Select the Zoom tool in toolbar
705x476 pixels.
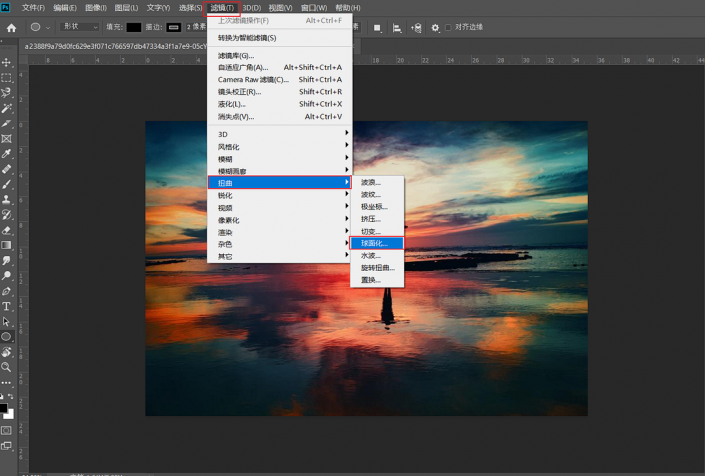(x=6, y=367)
